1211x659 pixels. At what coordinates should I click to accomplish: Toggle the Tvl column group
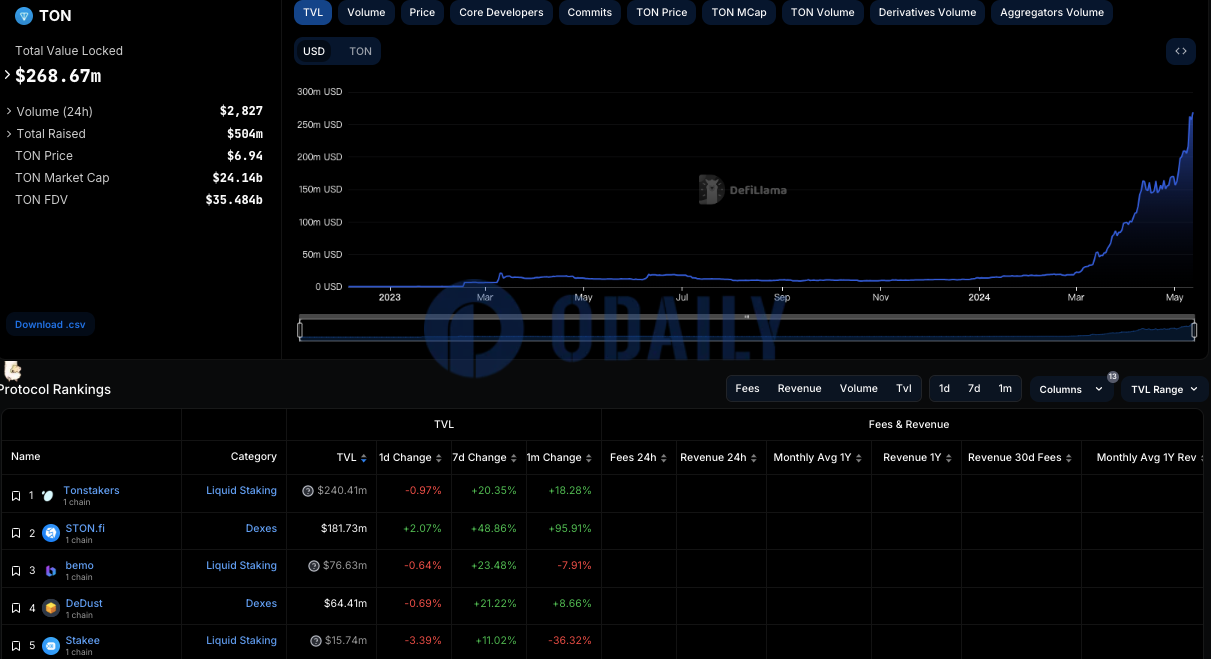pyautogui.click(x=904, y=389)
